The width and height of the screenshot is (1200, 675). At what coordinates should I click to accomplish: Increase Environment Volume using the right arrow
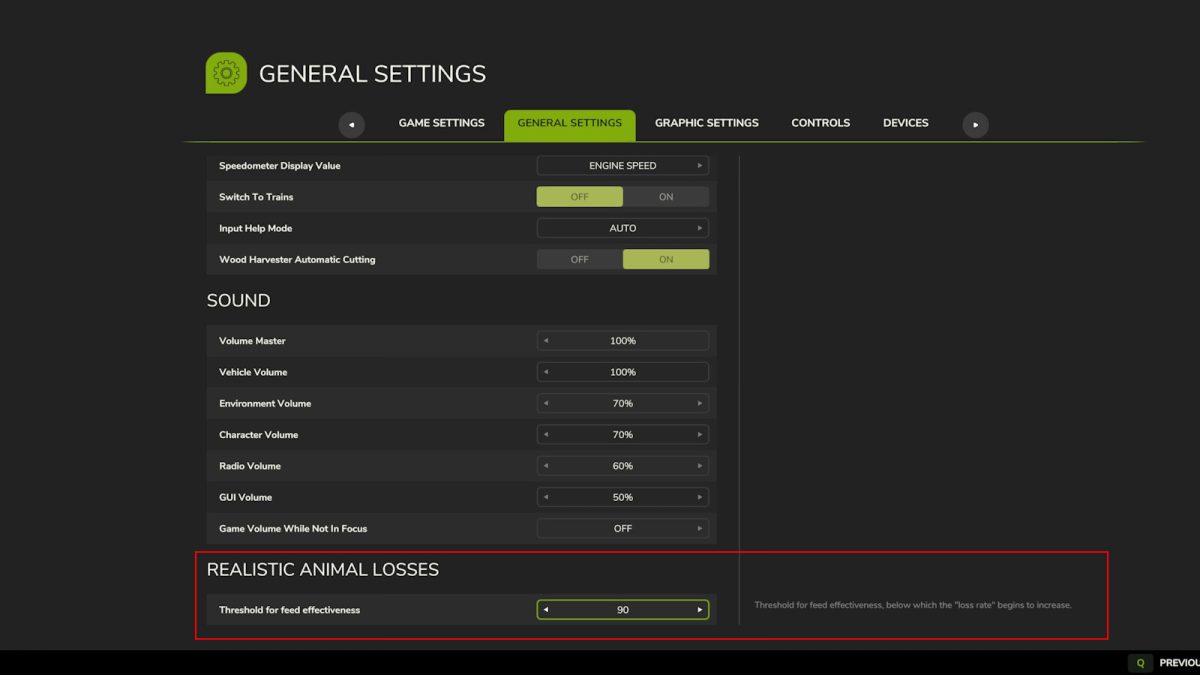coord(700,403)
